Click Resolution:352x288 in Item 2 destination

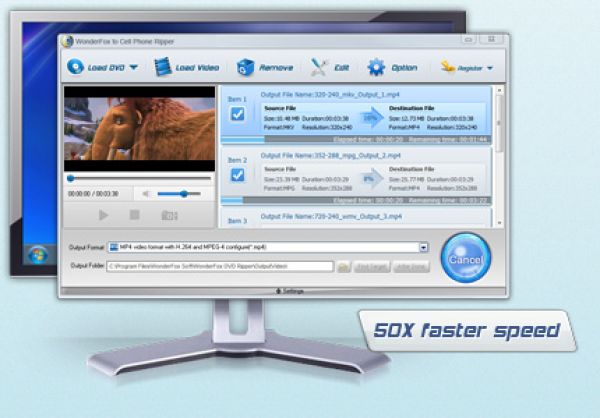click(x=452, y=188)
